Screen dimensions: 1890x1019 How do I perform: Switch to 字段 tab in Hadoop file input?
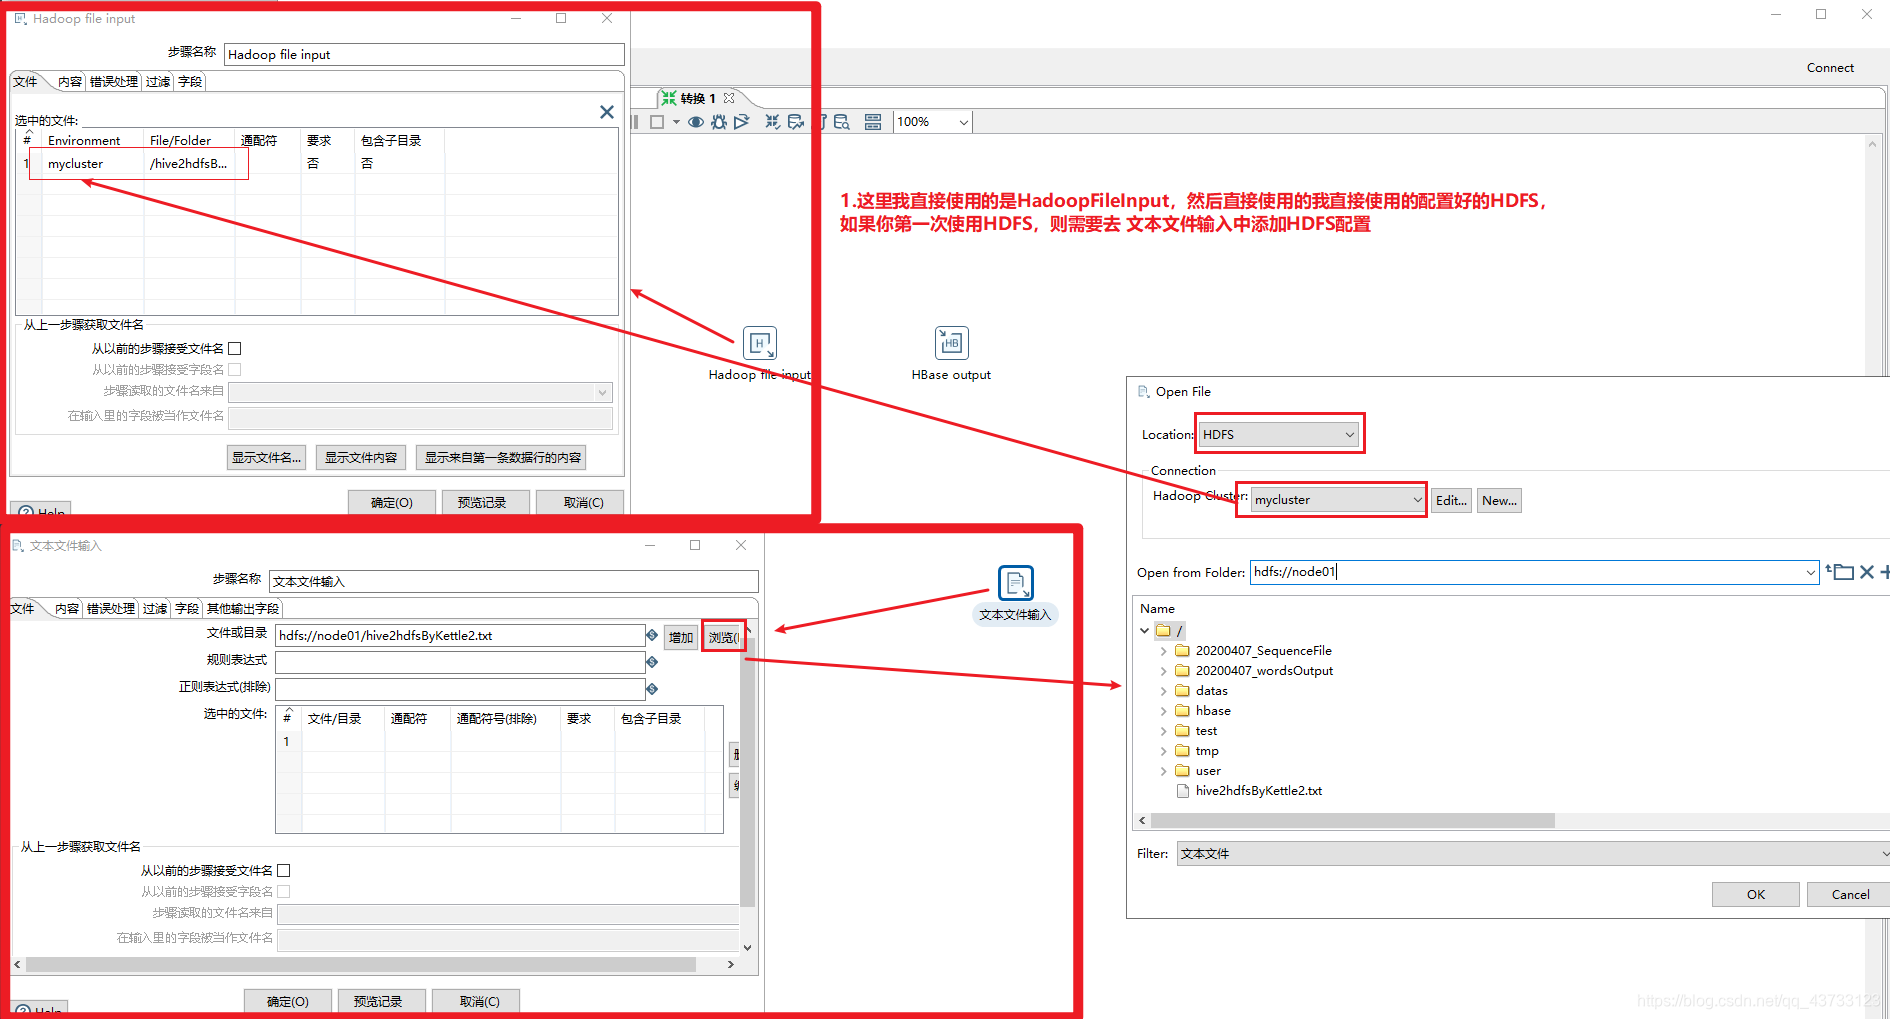tap(190, 82)
